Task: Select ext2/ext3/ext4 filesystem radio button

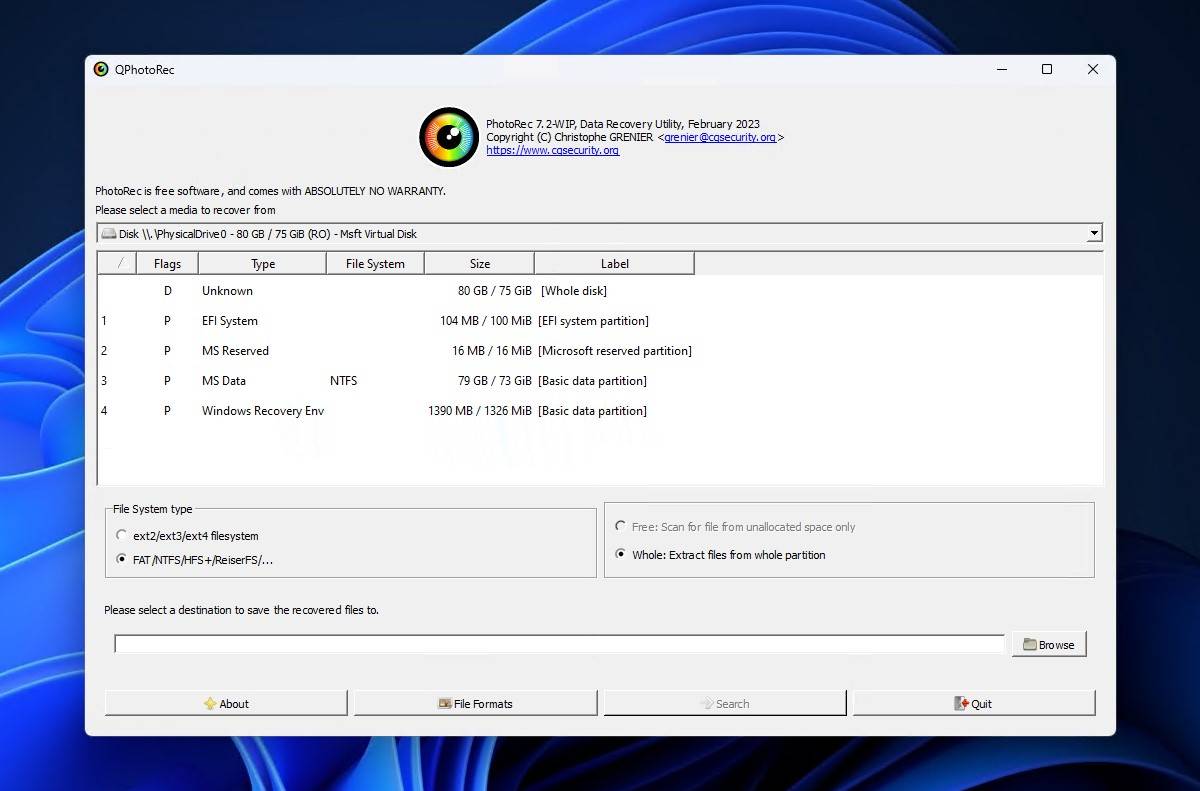Action: point(122,536)
